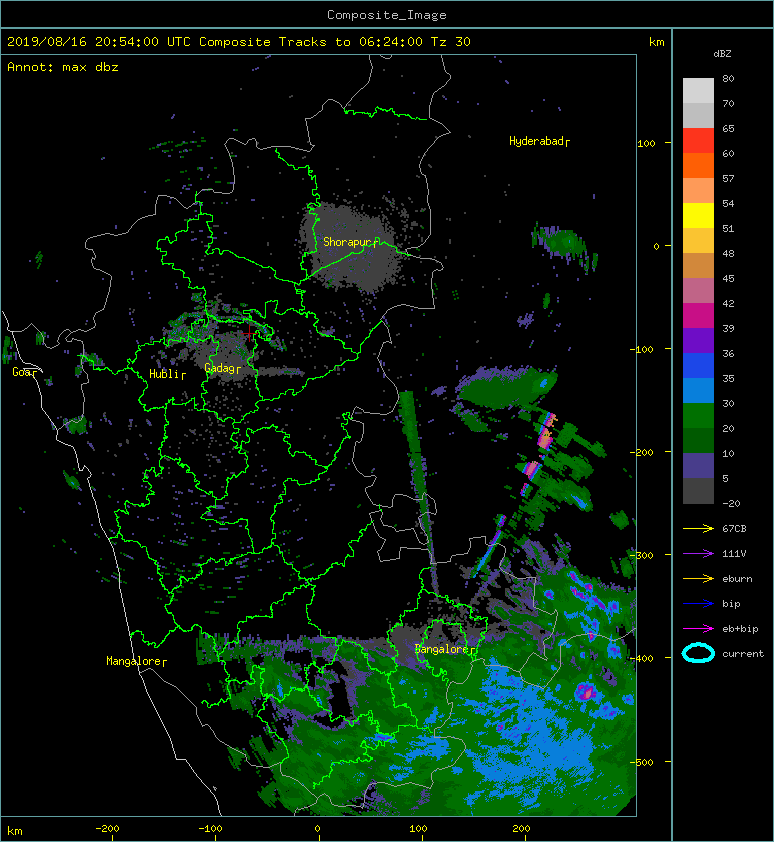Click the -20 value on the dBZ scale
Image resolution: width=774 pixels, height=842 pixels.
pos(732,504)
